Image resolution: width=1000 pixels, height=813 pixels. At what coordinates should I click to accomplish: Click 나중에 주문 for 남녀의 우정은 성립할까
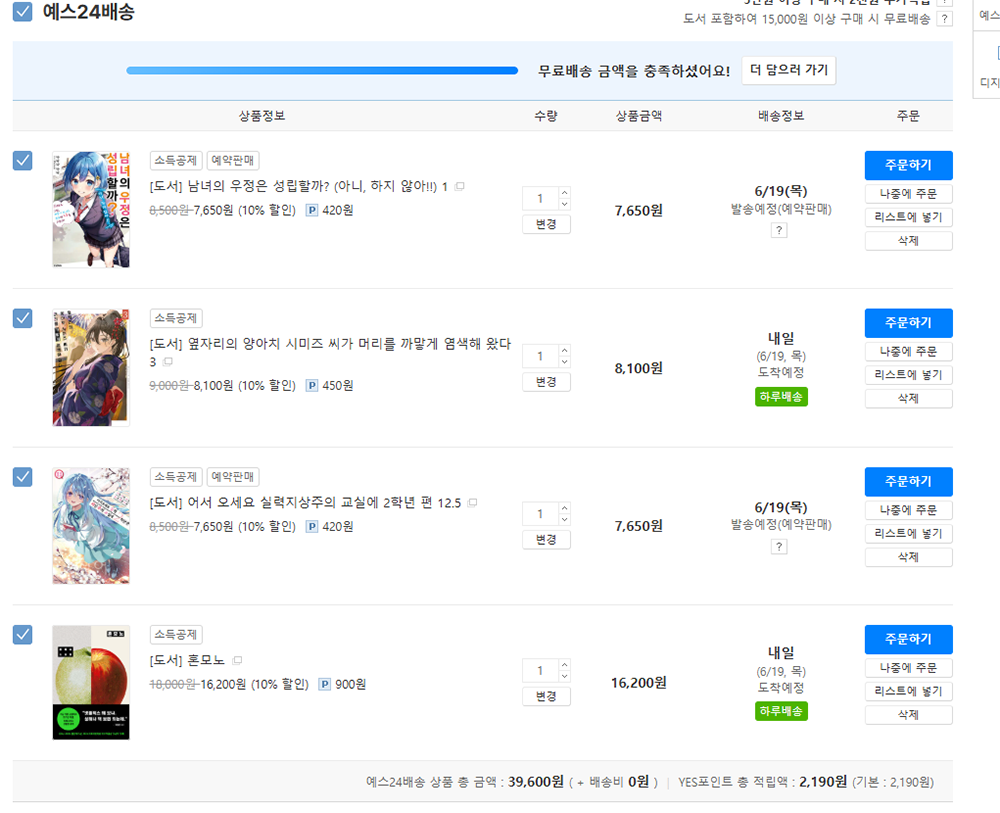908,193
